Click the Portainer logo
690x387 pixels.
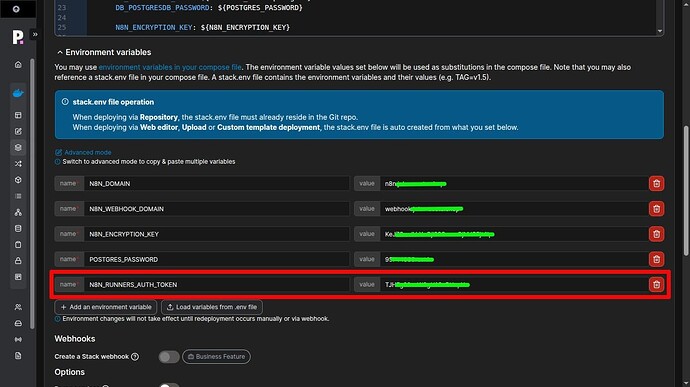pos(18,37)
